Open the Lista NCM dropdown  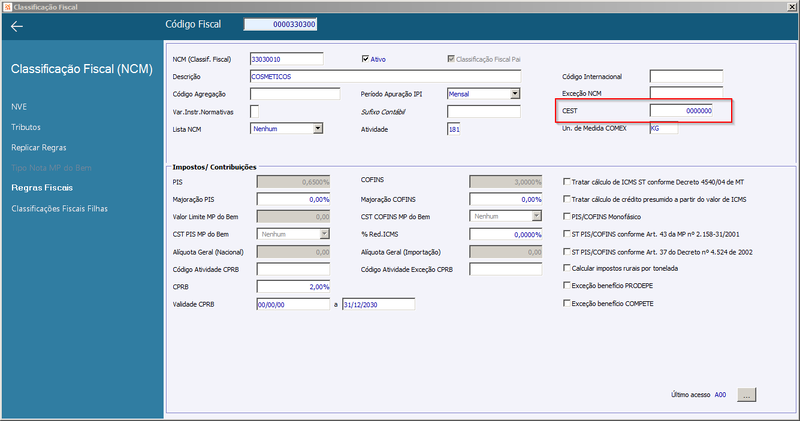click(318, 129)
